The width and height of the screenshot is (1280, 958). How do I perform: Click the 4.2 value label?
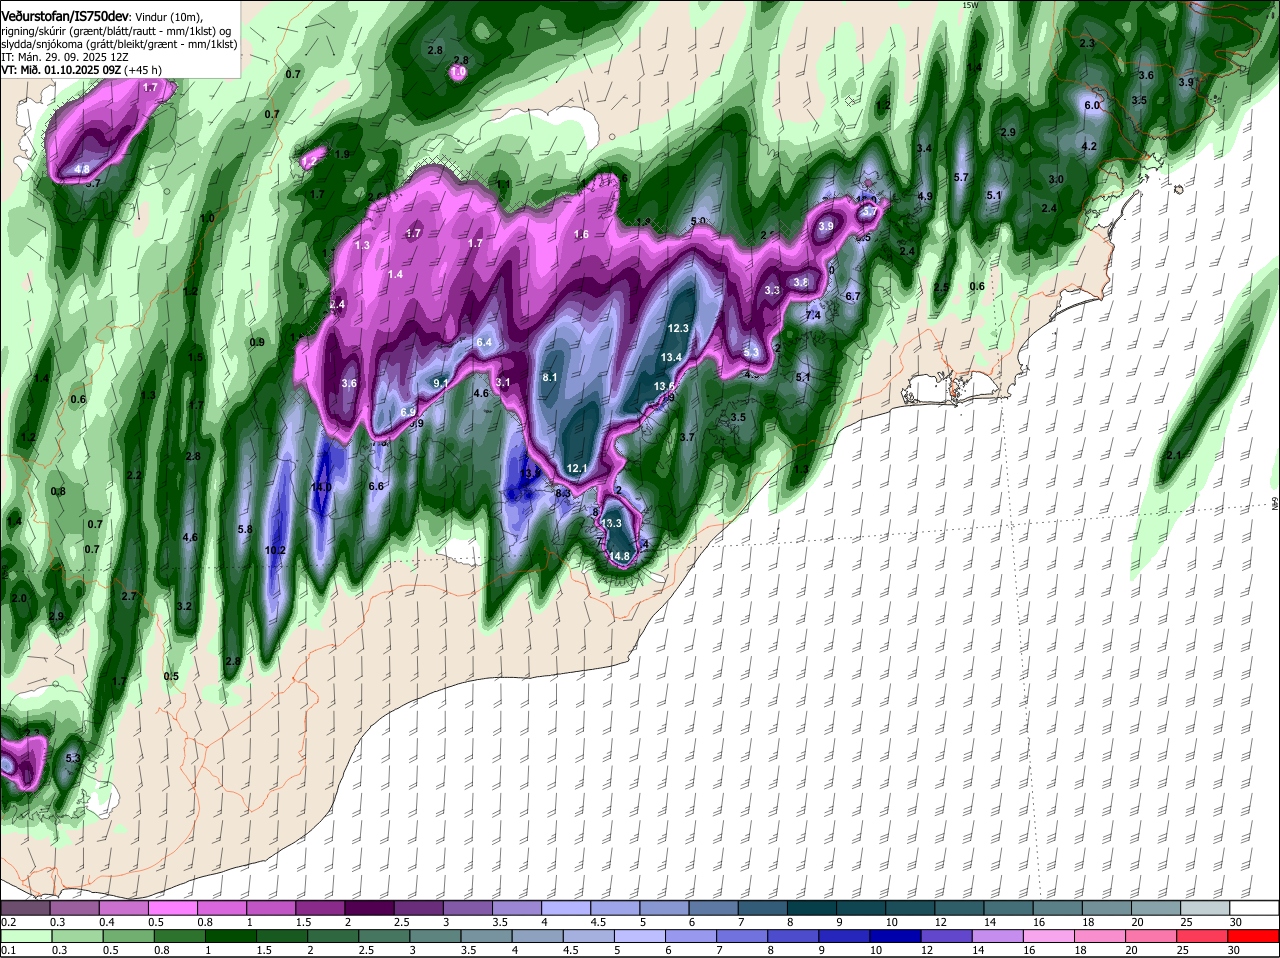point(1090,146)
